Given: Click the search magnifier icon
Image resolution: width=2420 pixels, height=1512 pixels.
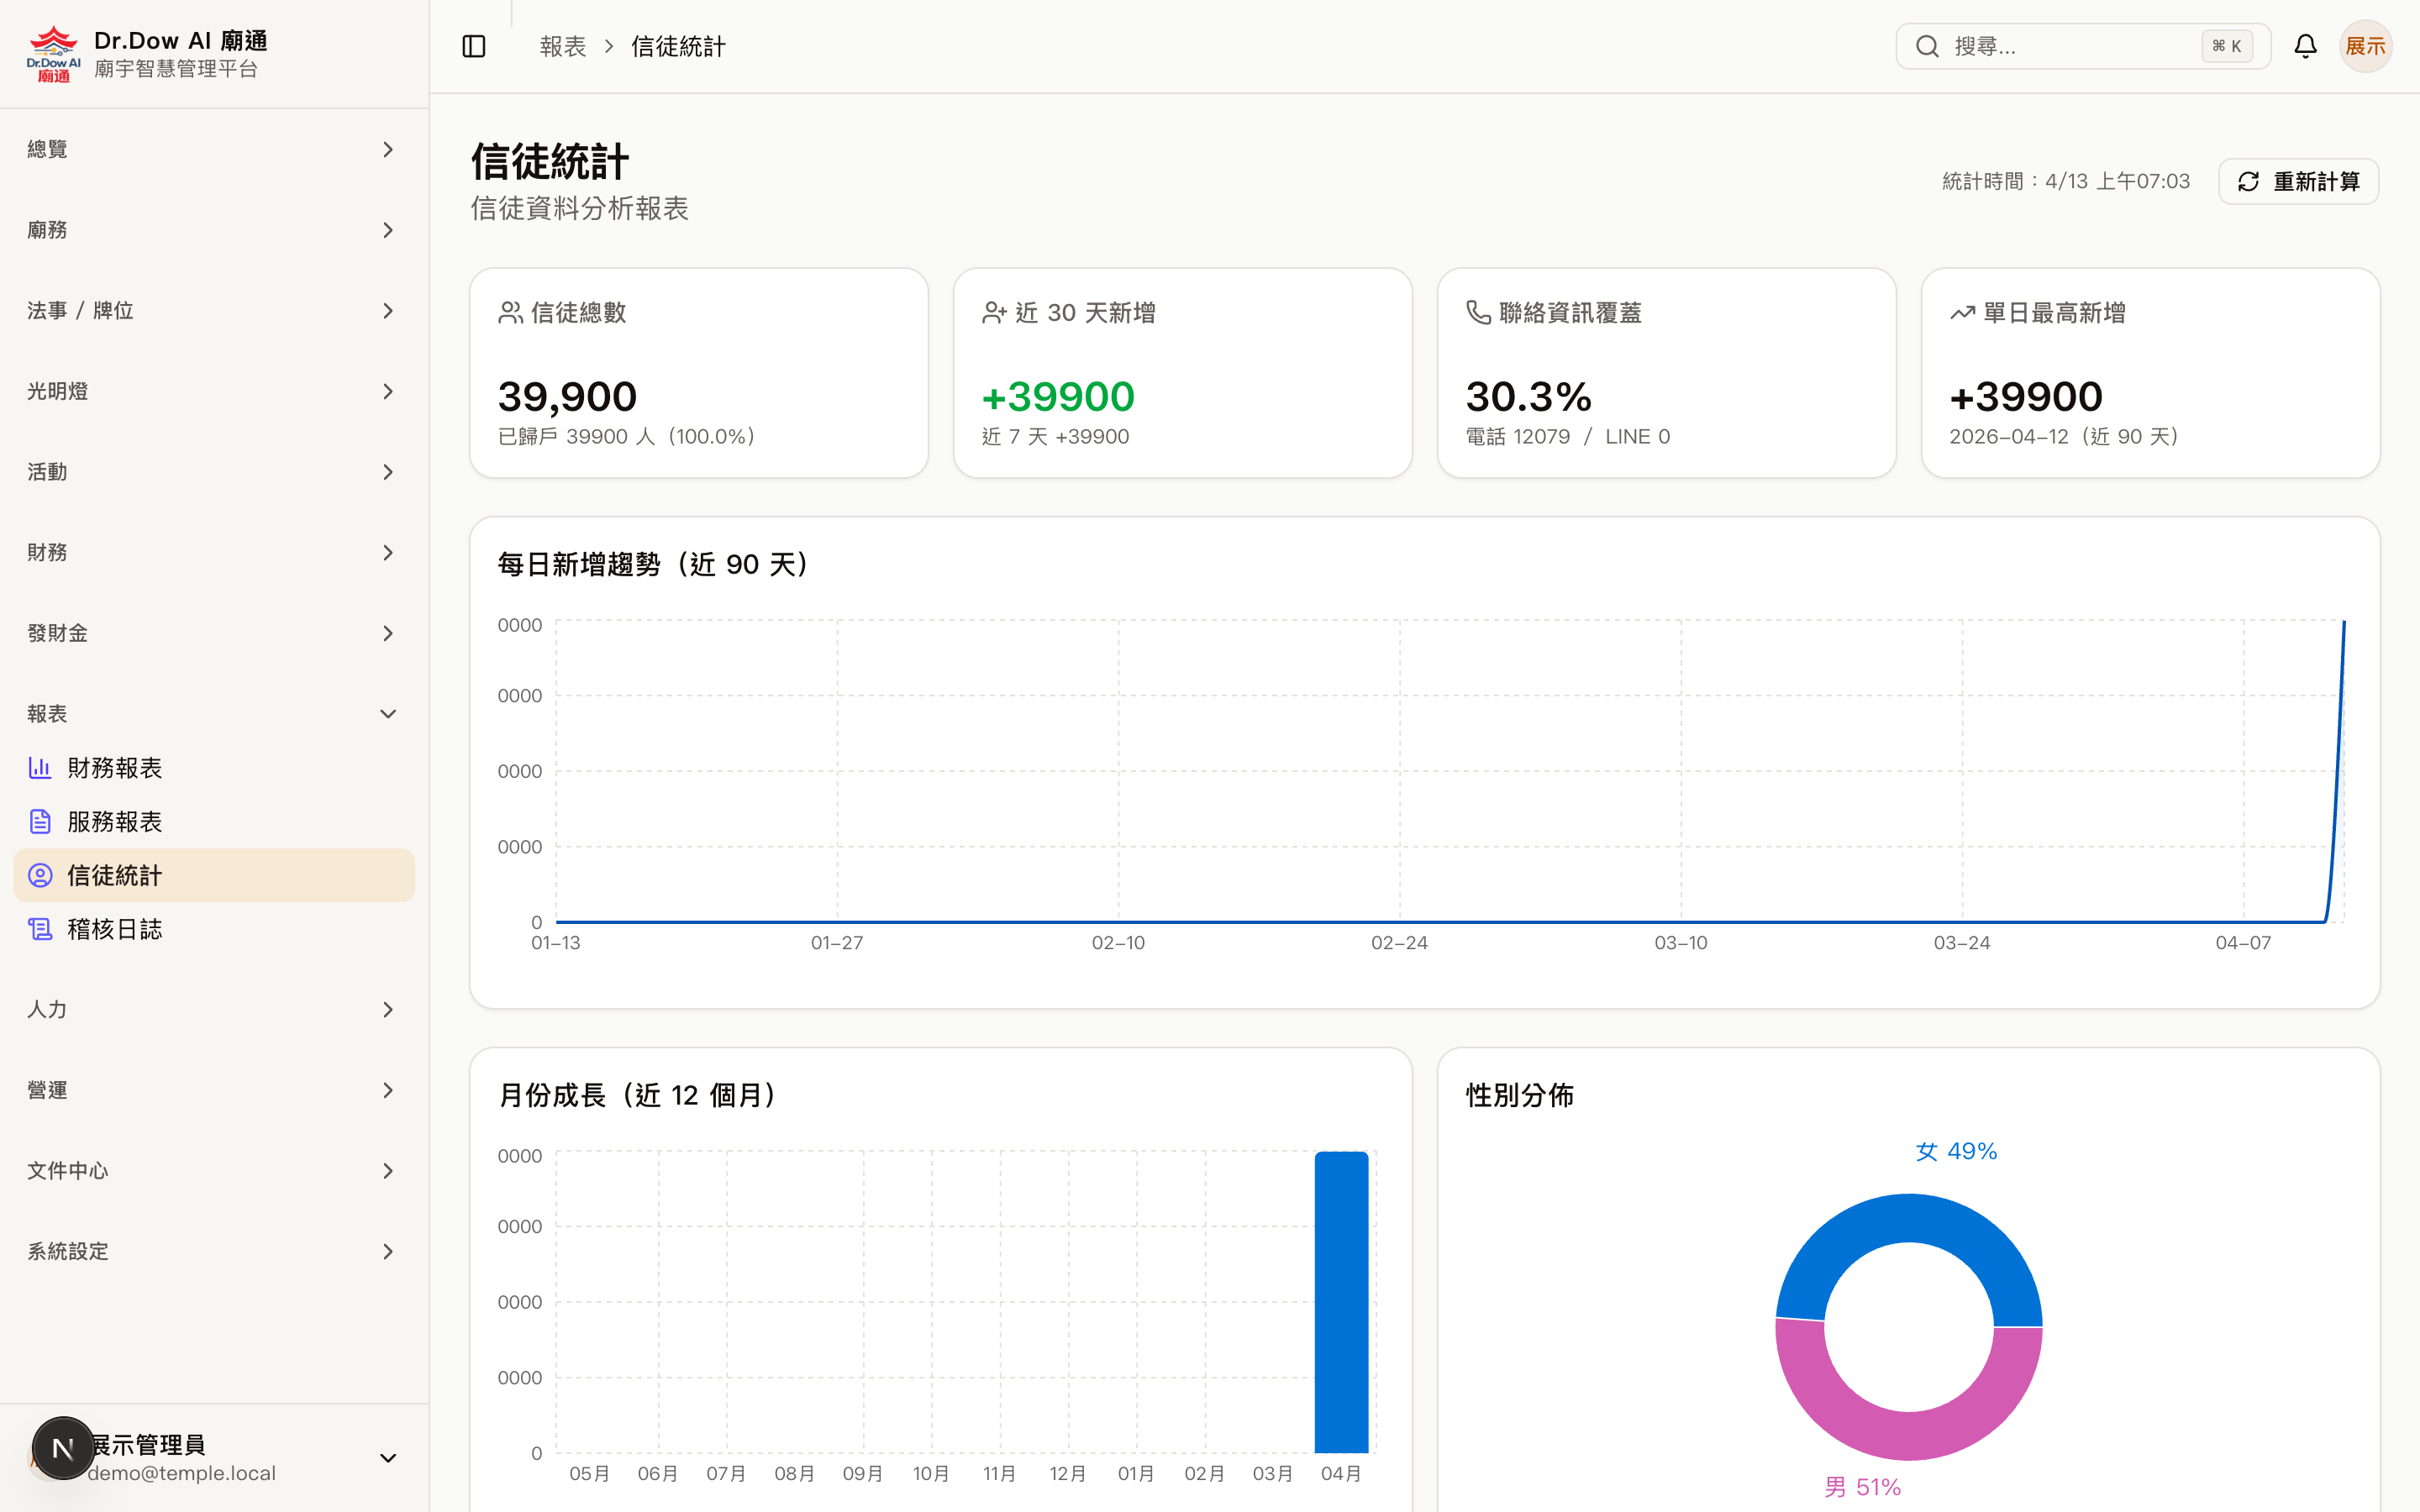Looking at the screenshot, I should pyautogui.click(x=1928, y=45).
